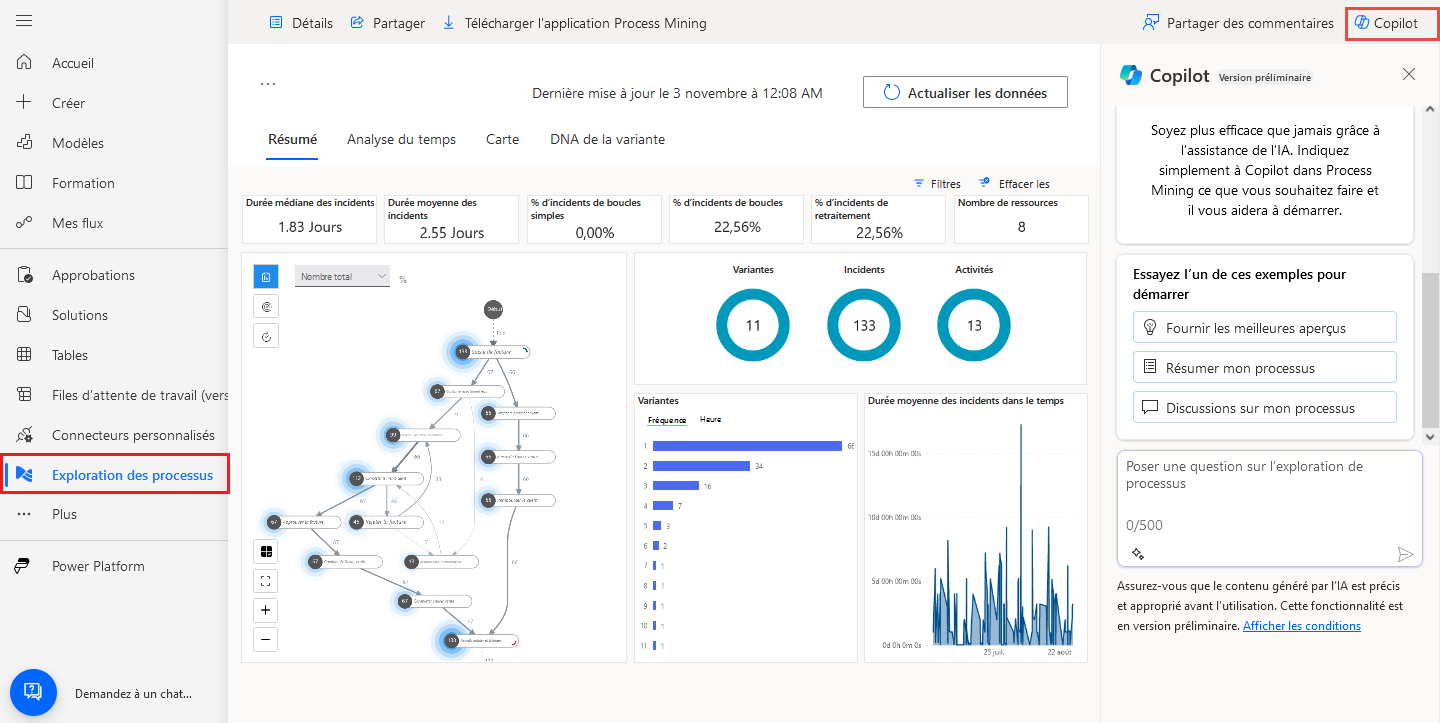Screen dimensions: 1440x723
Task: Open the Nombre total dropdown
Action: 342,276
